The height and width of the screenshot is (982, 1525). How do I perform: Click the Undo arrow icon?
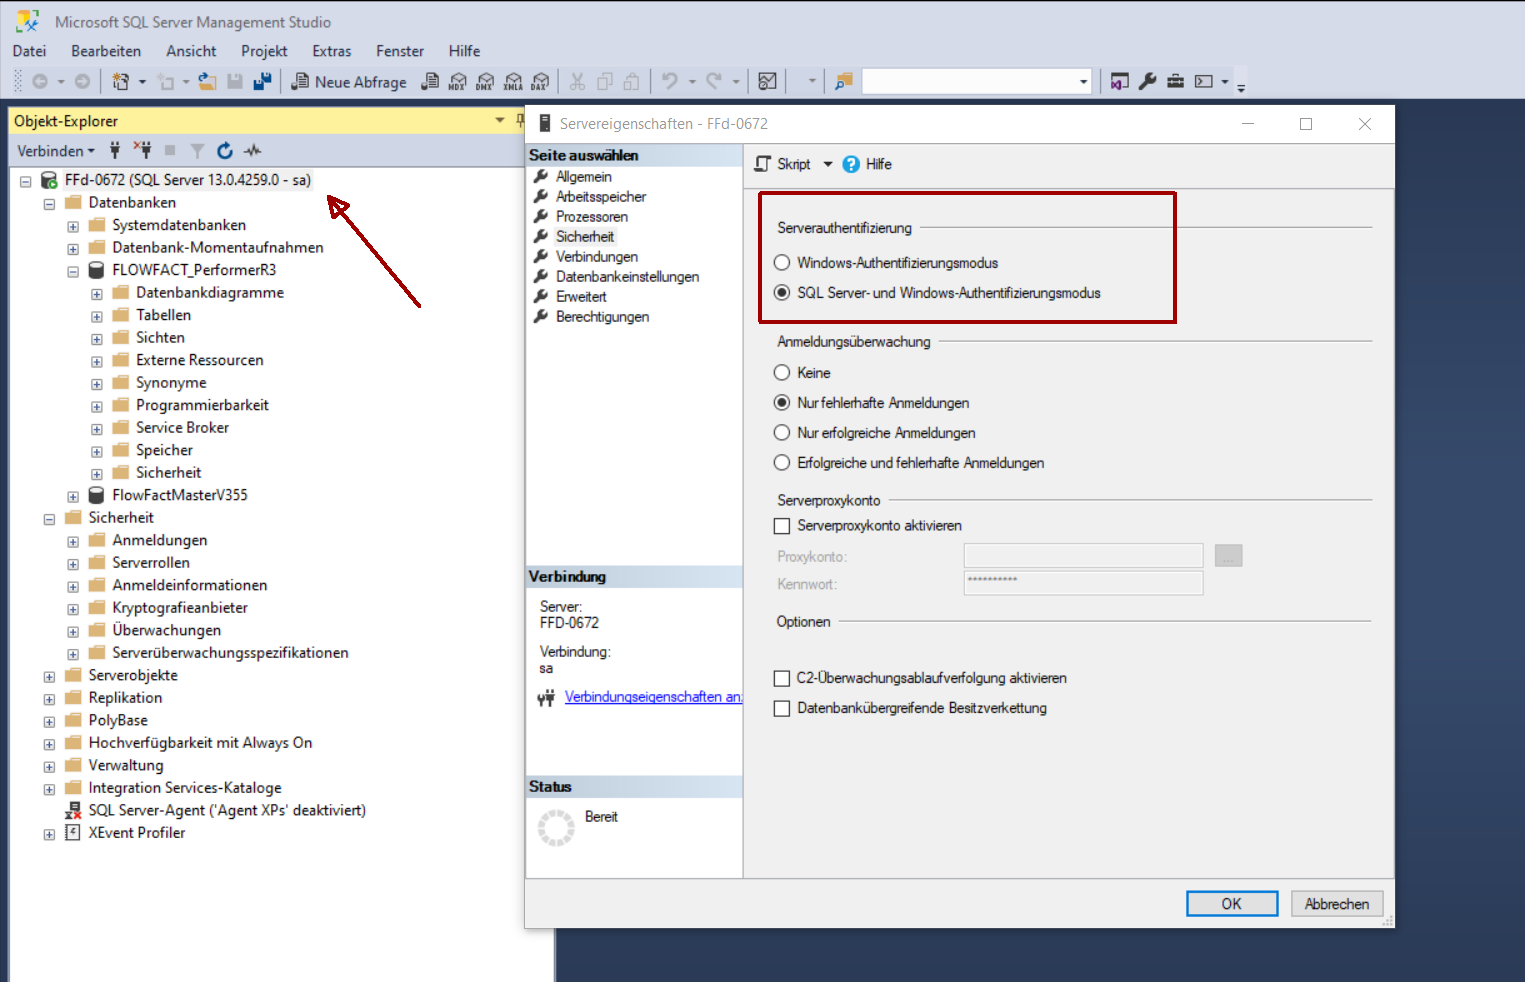[x=670, y=82]
